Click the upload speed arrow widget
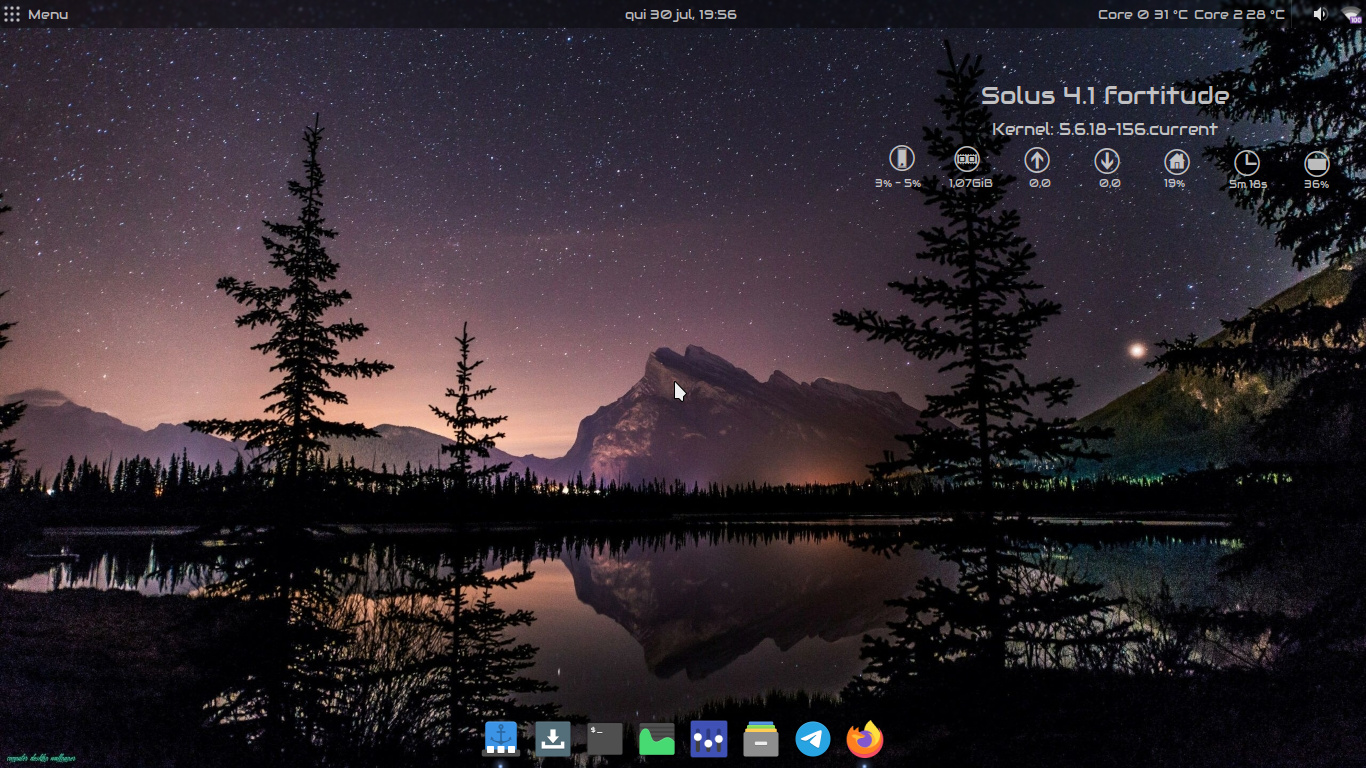Image resolution: width=1366 pixels, height=768 pixels. pos(1037,160)
